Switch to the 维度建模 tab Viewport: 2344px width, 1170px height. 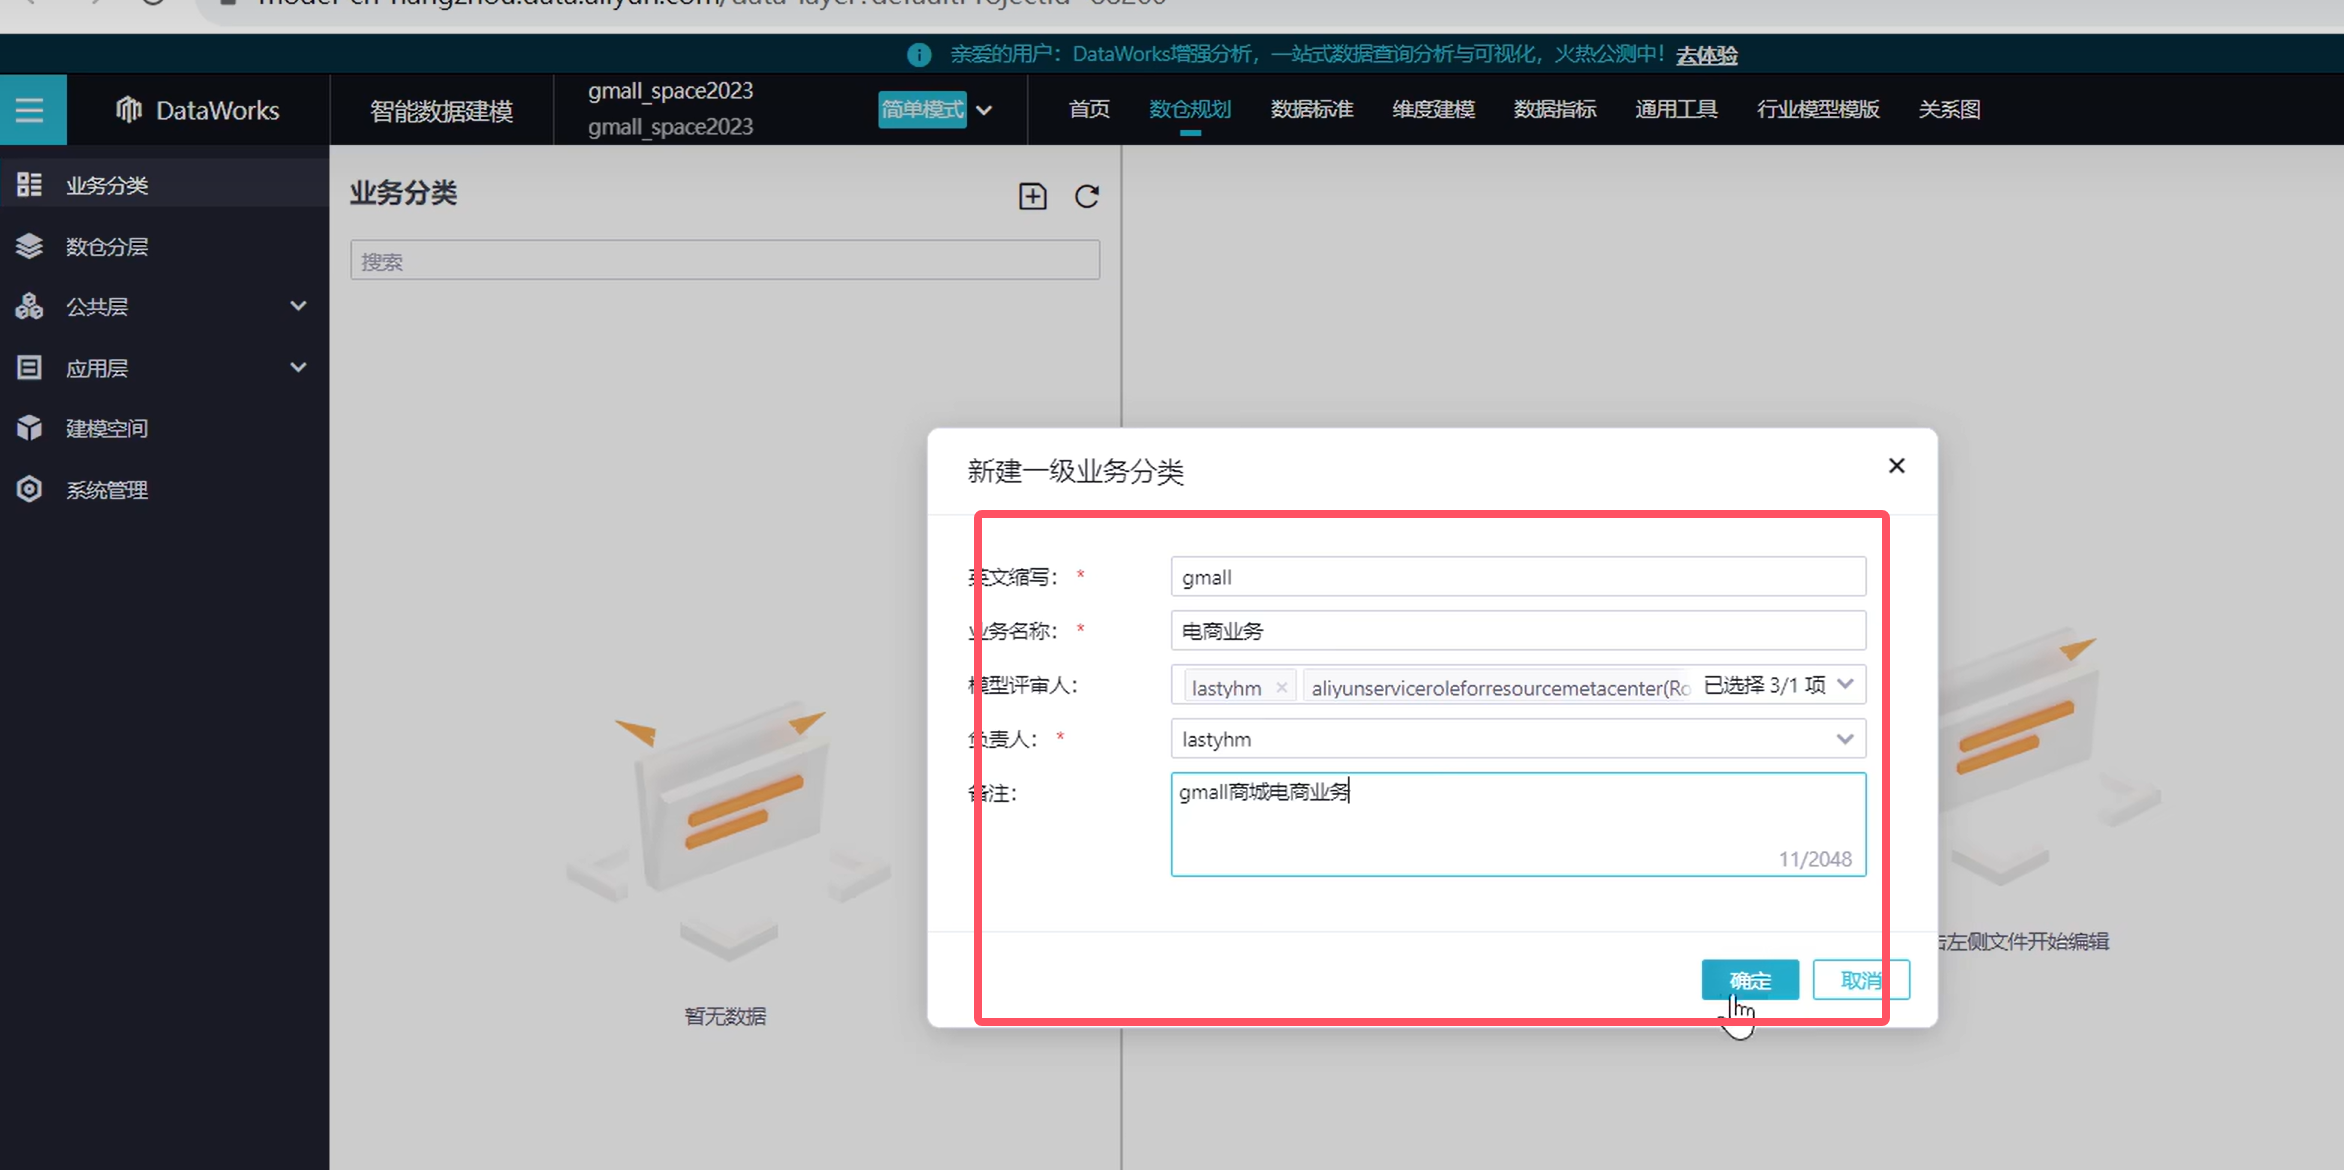coord(1433,109)
